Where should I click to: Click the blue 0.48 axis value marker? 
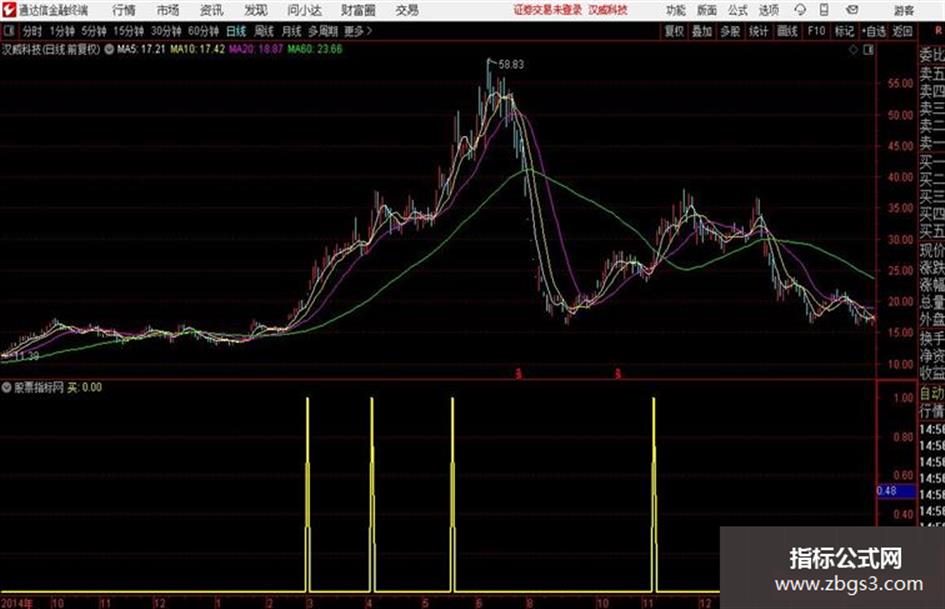tap(896, 491)
